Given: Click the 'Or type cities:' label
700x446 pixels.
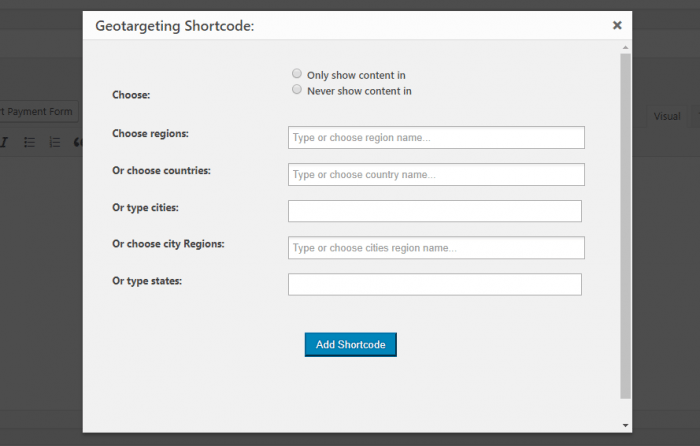Looking at the screenshot, I should point(145,208).
